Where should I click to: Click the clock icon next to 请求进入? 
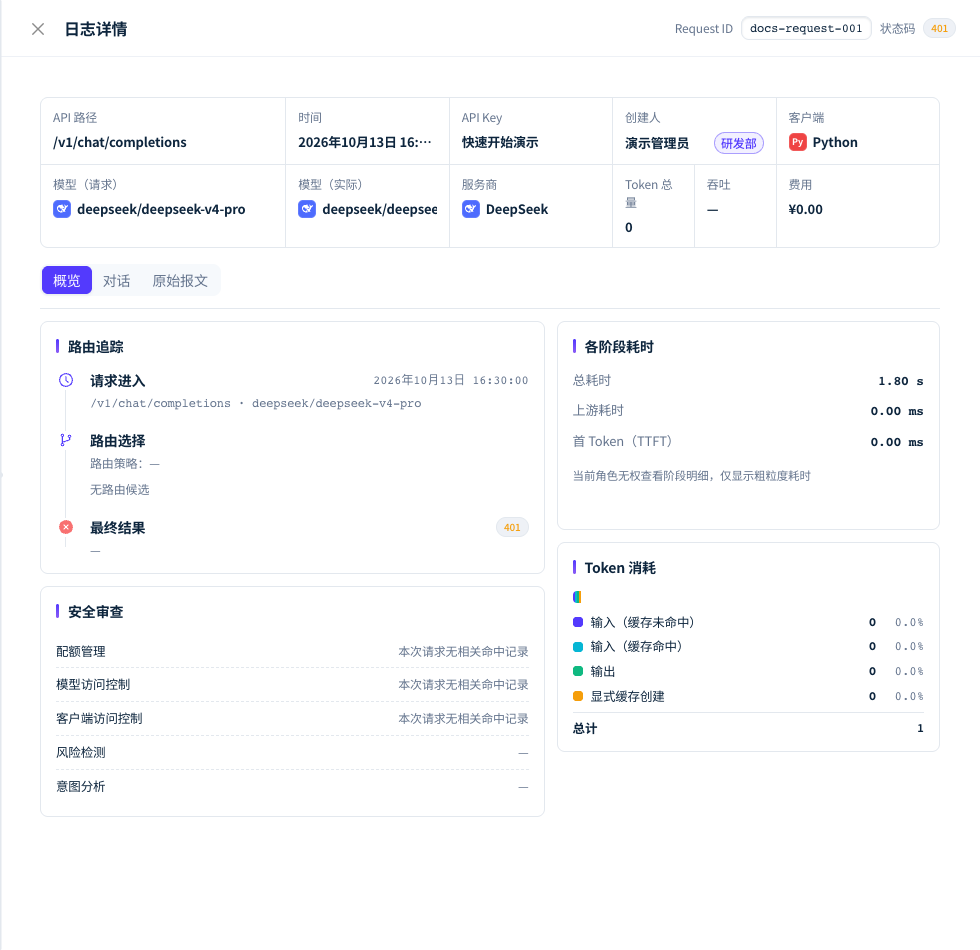(x=66, y=380)
